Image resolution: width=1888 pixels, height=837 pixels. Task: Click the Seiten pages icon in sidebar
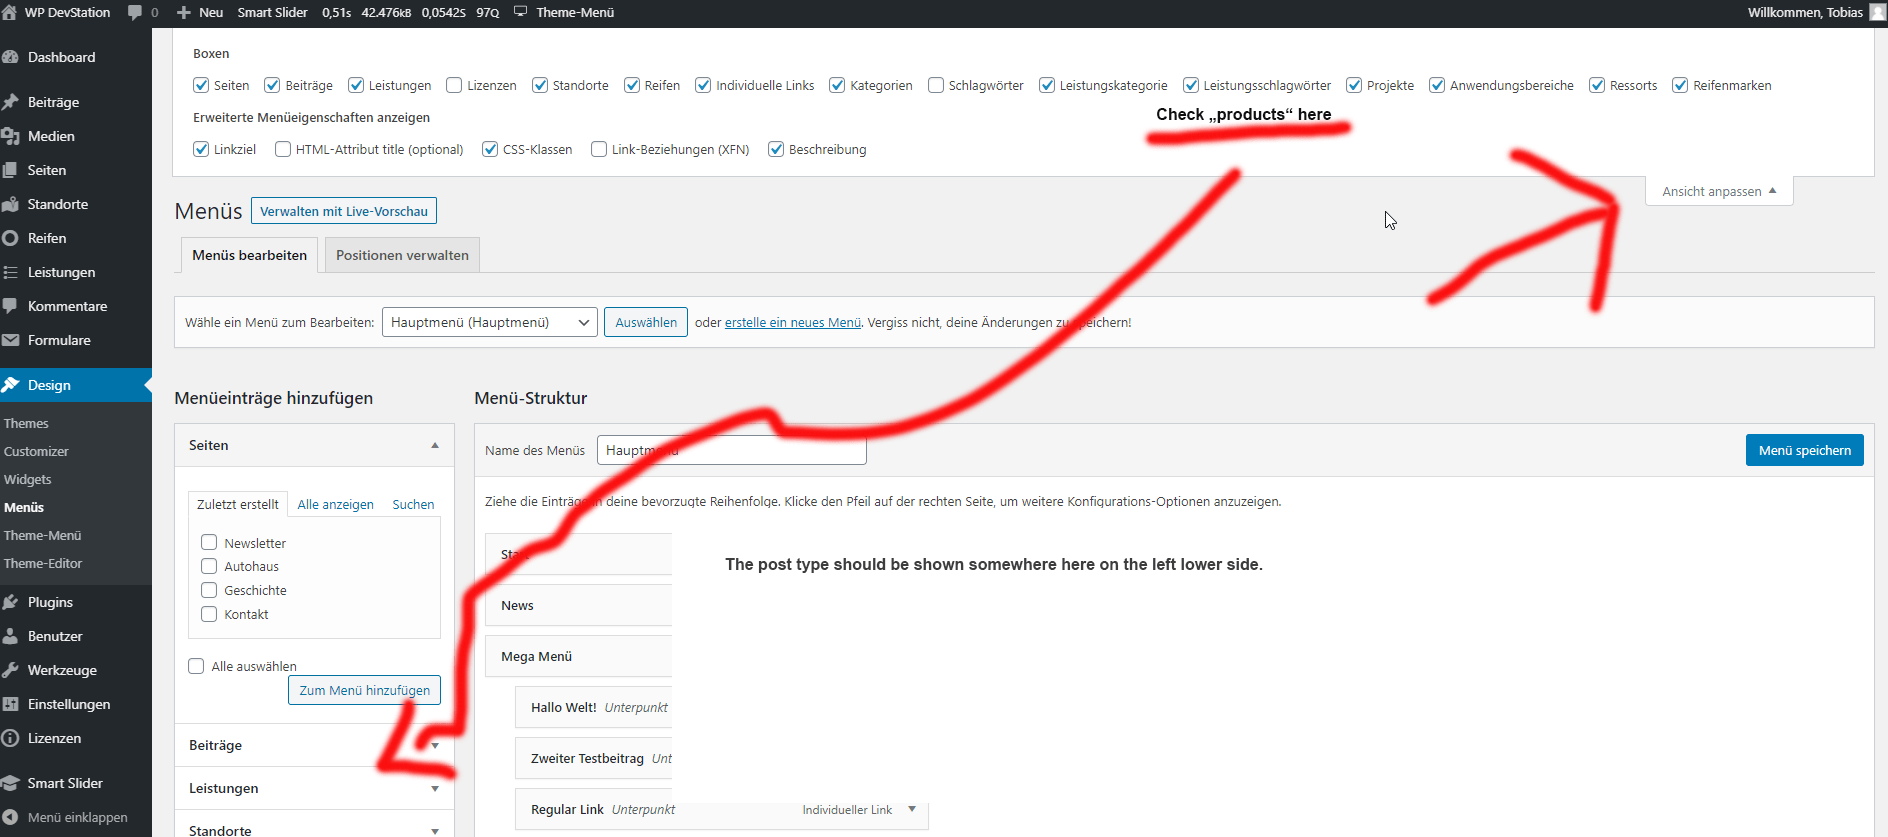pyautogui.click(x=10, y=170)
